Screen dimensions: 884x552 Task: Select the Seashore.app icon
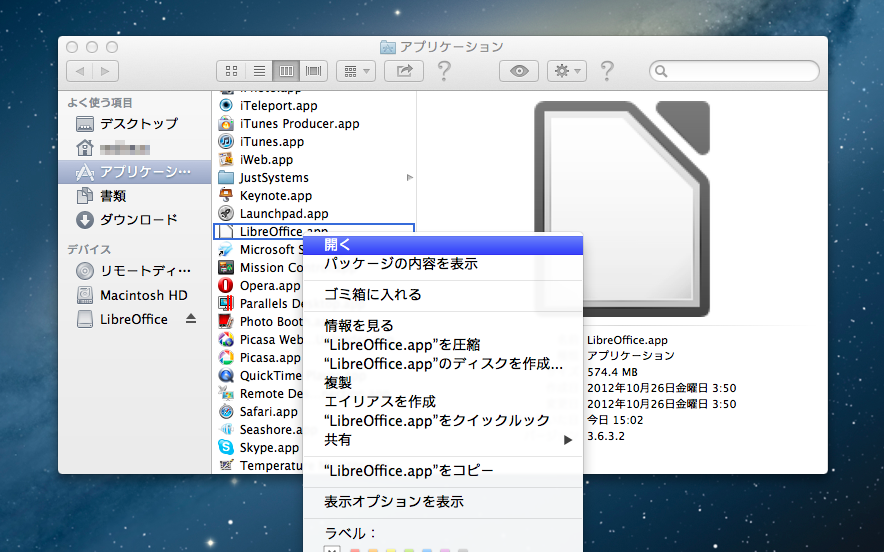click(x=226, y=430)
